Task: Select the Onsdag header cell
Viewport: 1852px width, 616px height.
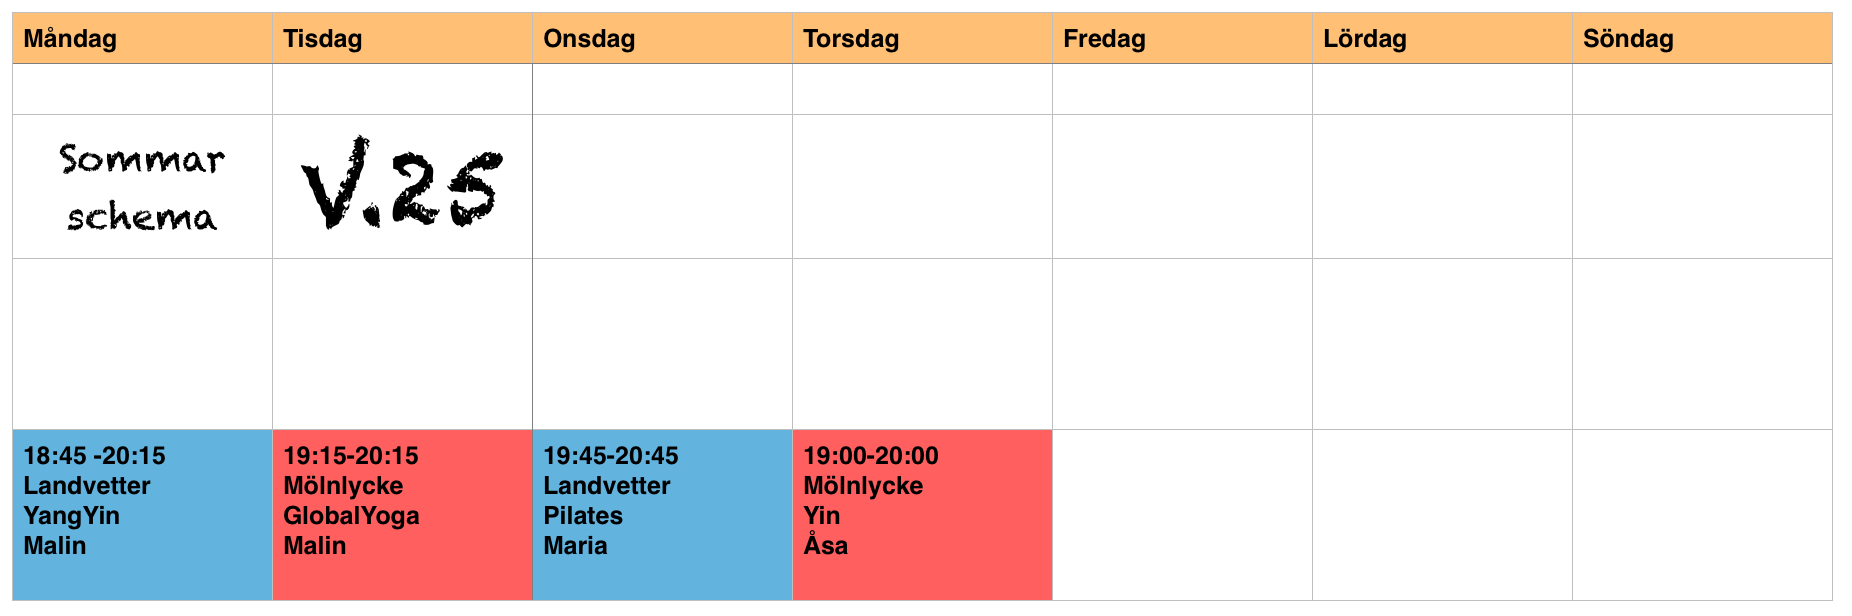Action: pos(662,38)
